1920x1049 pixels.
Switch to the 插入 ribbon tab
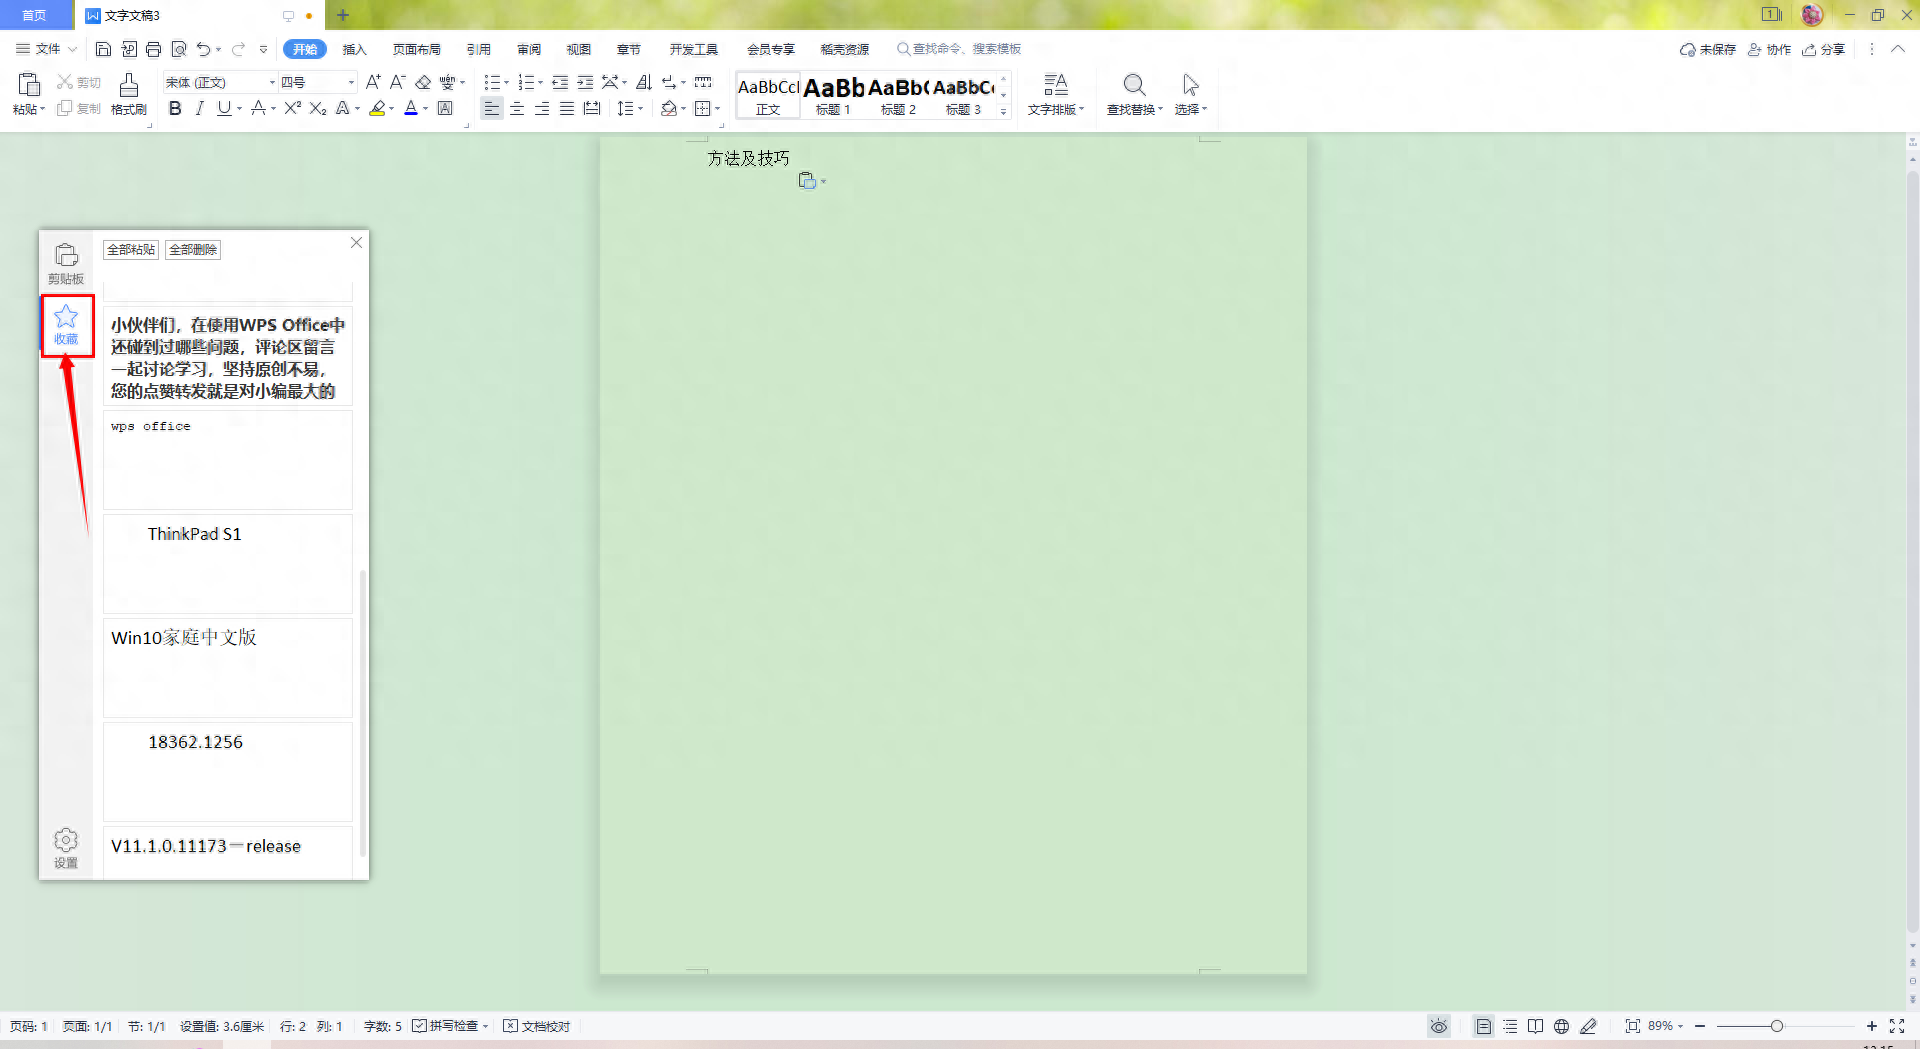(x=355, y=49)
